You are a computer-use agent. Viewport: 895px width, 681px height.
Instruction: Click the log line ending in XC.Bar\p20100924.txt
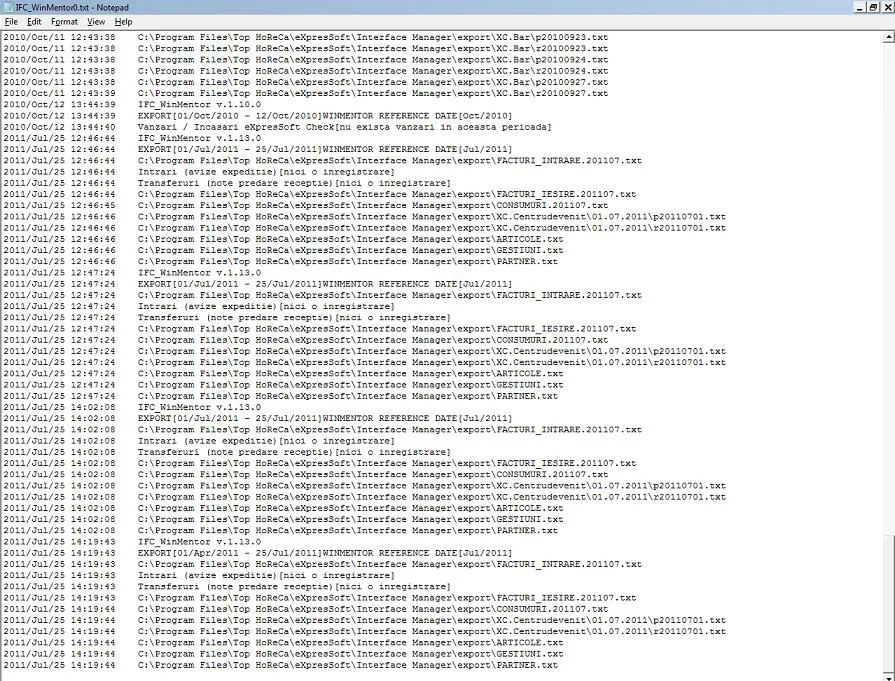[306, 60]
